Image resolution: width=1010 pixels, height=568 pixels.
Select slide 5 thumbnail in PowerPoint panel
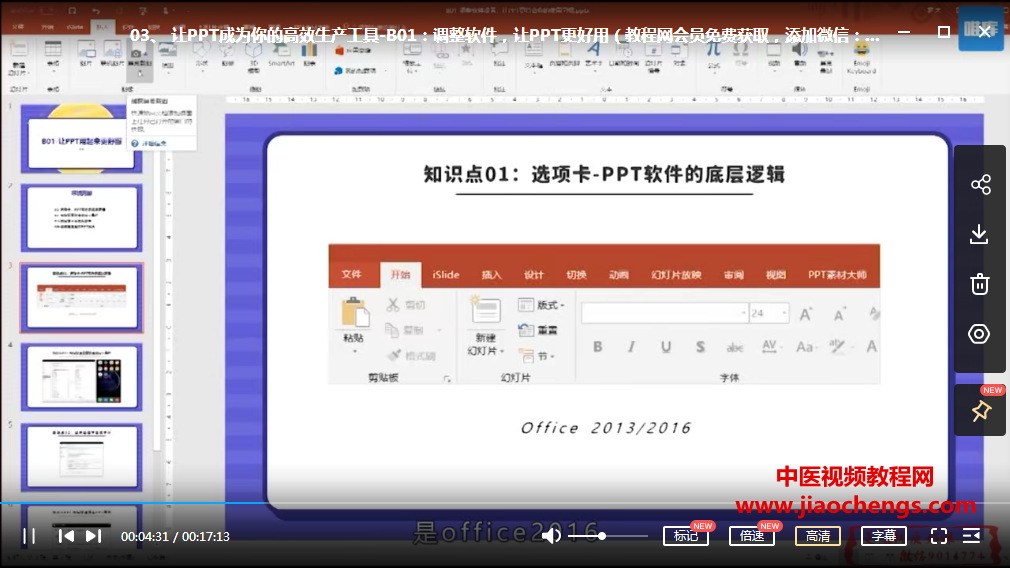pos(82,457)
